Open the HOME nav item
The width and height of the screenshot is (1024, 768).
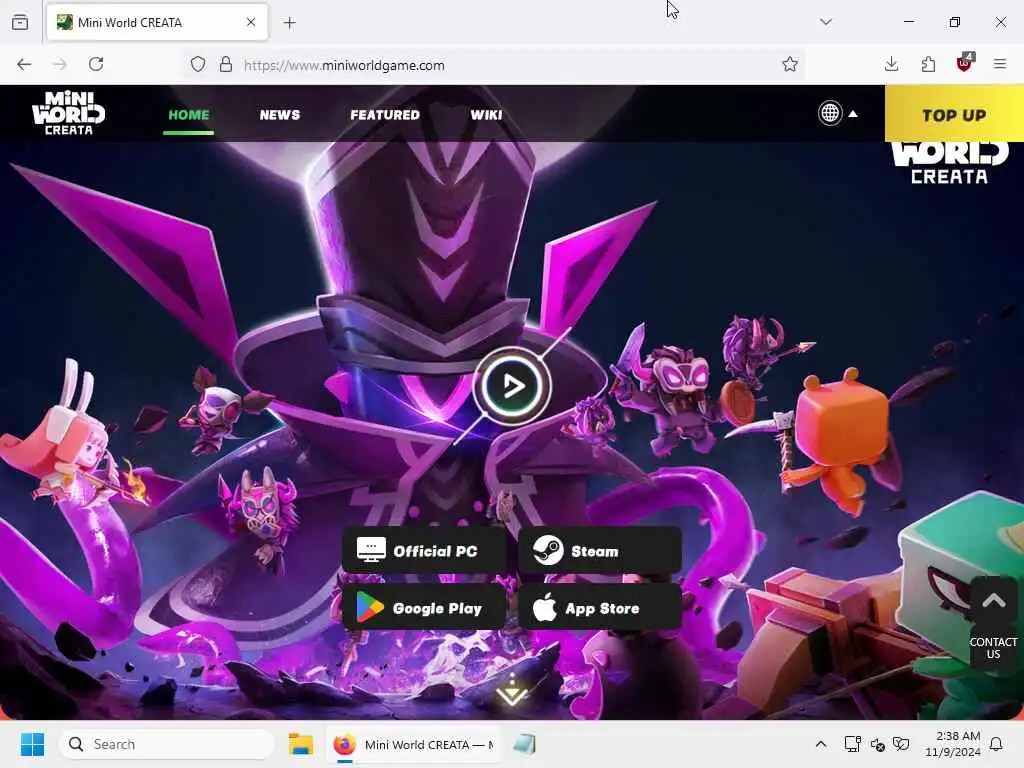pyautogui.click(x=189, y=115)
